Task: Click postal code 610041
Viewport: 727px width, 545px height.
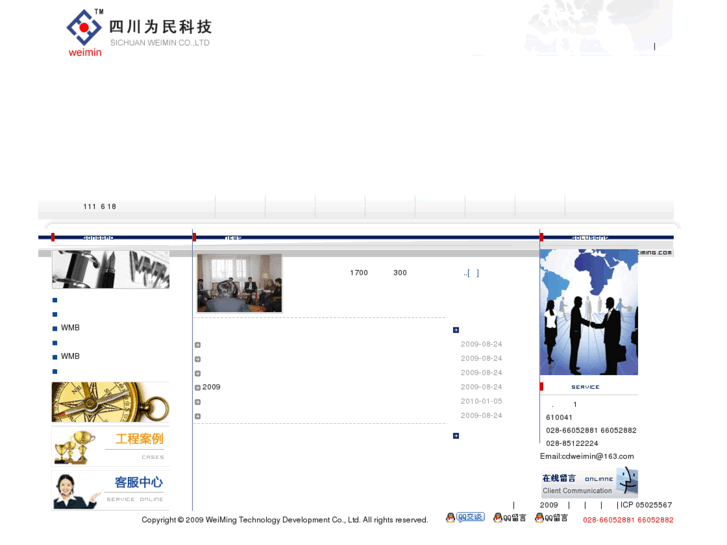Action: [559, 417]
